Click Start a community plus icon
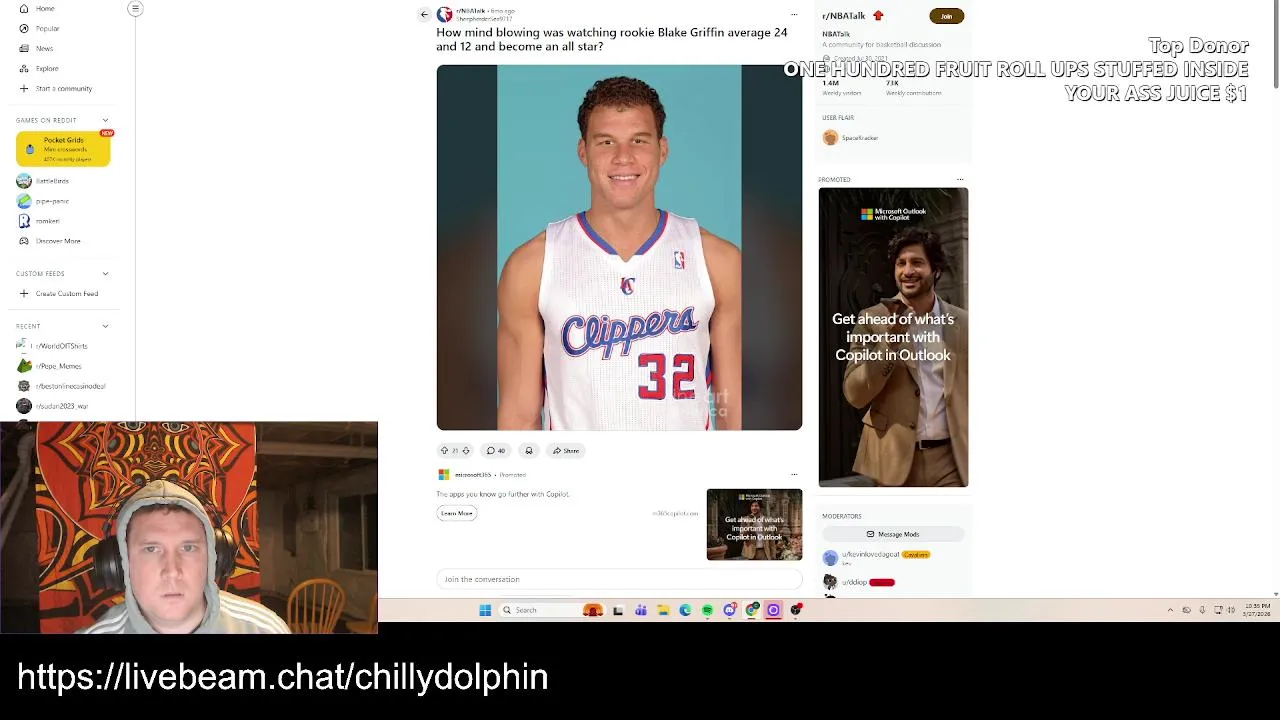 pyautogui.click(x=24, y=88)
